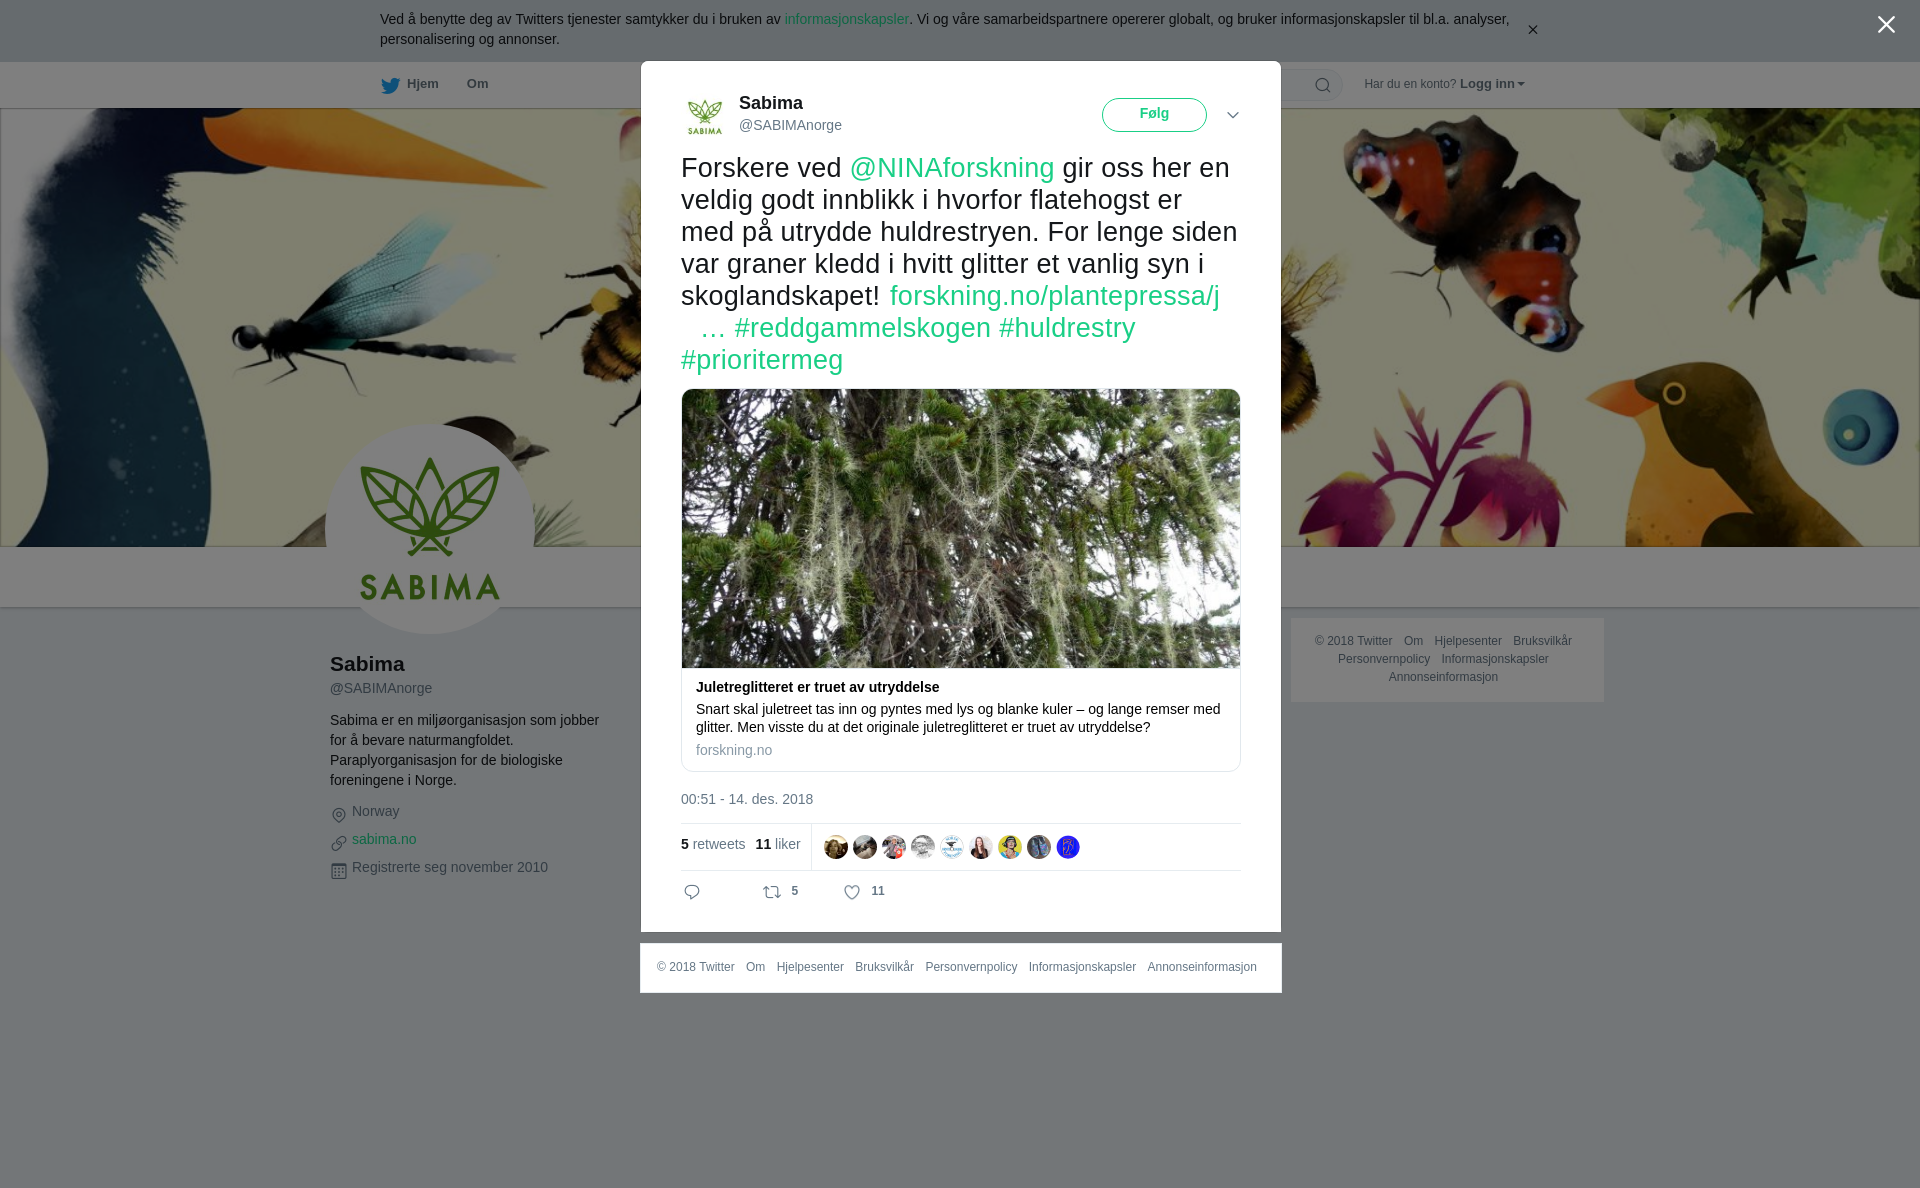
Task: Click the #reddgammelskogen hashtag
Action: [x=863, y=328]
